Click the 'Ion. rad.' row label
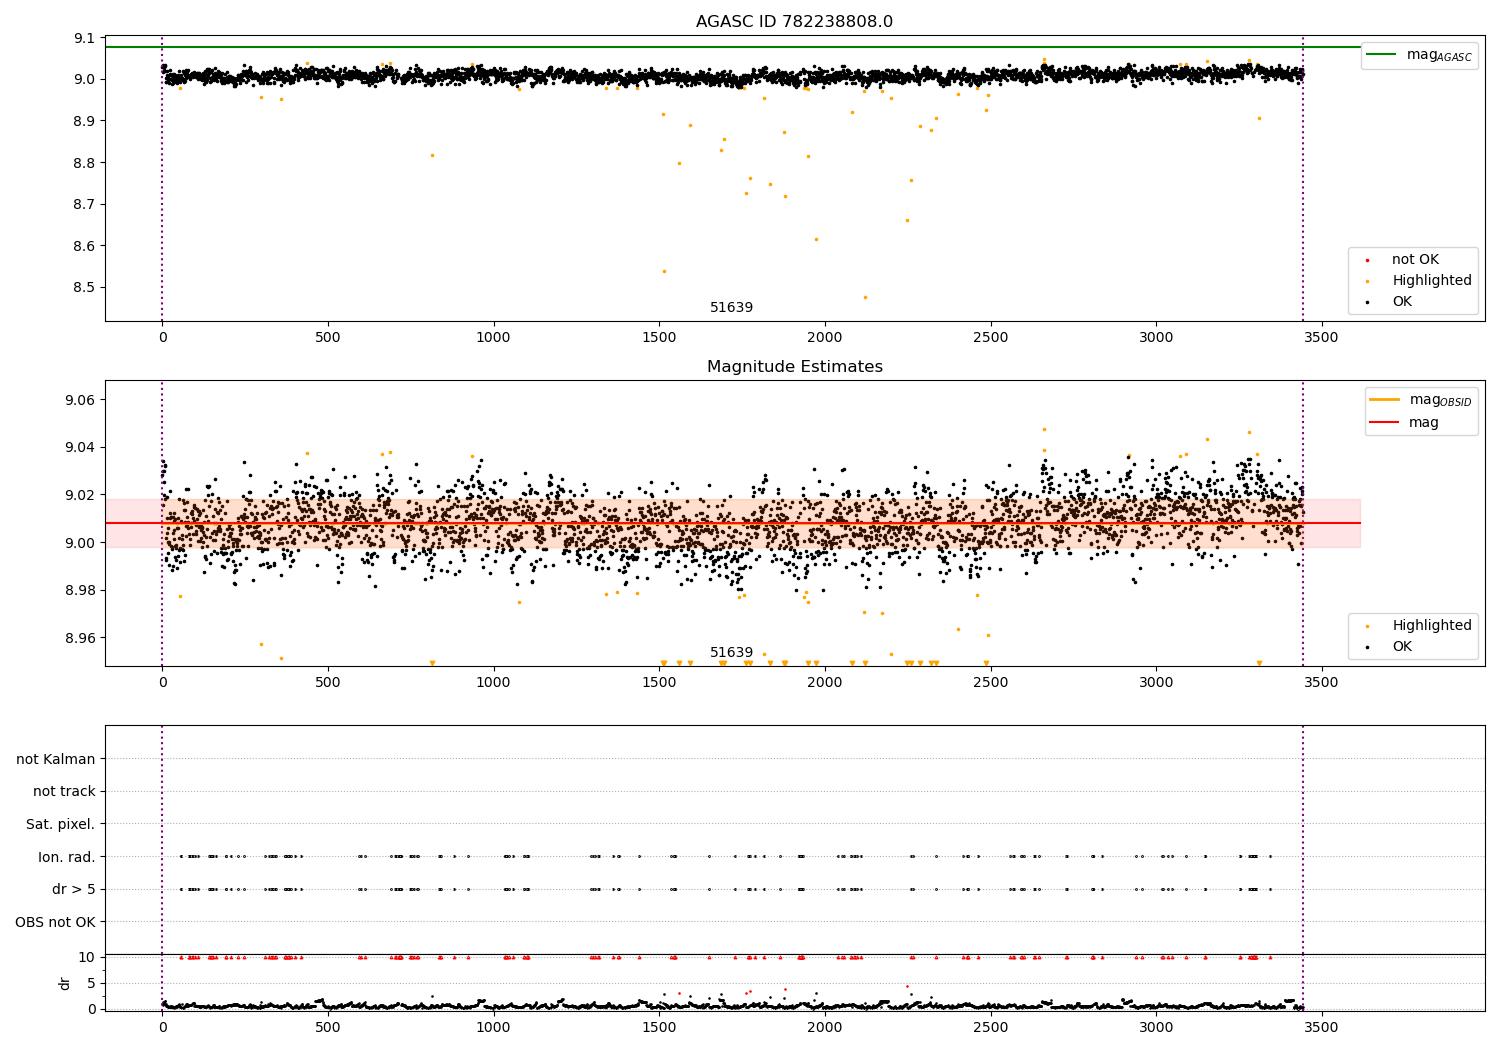The height and width of the screenshot is (1050, 1500). pyautogui.click(x=67, y=857)
